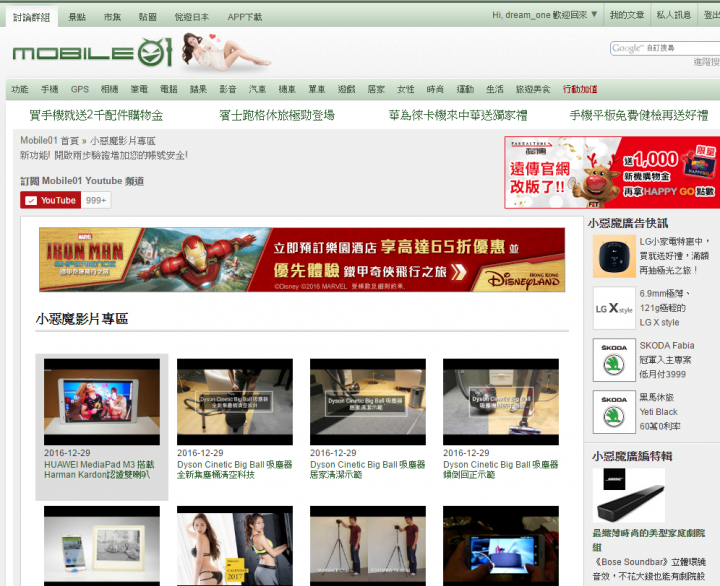Open the Dyson 居家清潔示範 video thumbnail
Image resolution: width=720 pixels, height=586 pixels.
(368, 402)
